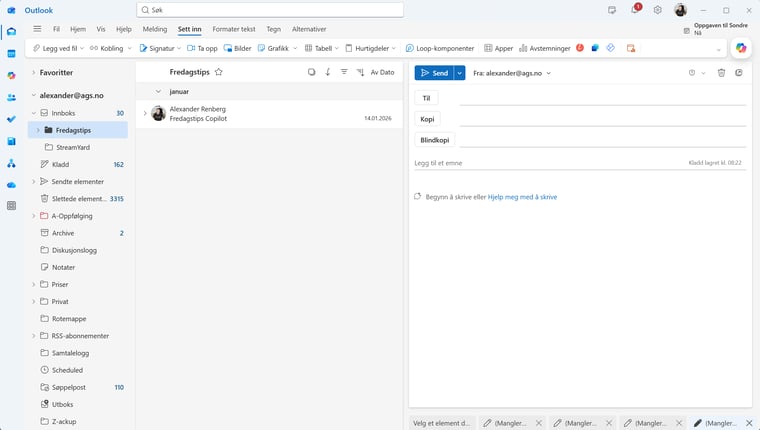760x430 pixels.
Task: Switch to the Vis tab
Action: tap(101, 29)
